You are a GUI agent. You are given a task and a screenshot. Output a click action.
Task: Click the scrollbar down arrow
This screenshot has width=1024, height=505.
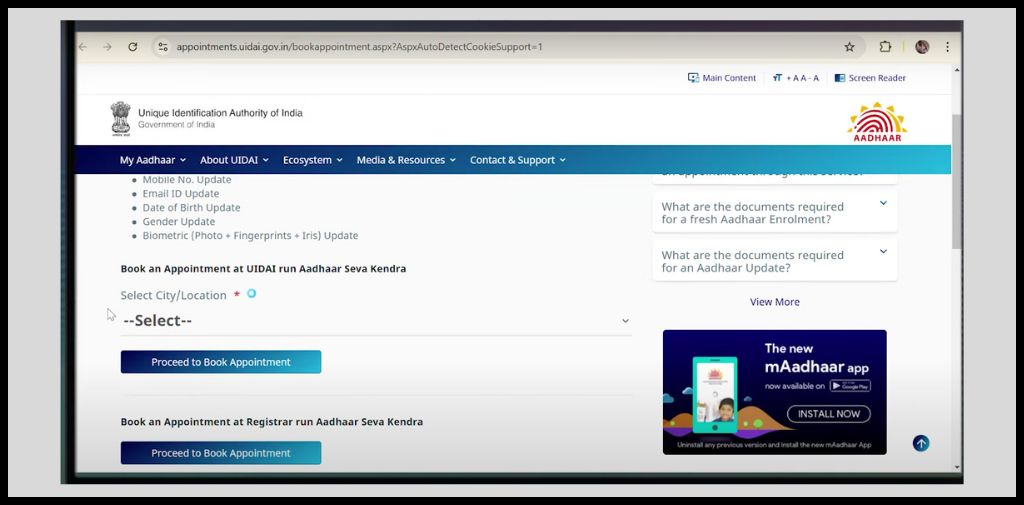coord(957,468)
